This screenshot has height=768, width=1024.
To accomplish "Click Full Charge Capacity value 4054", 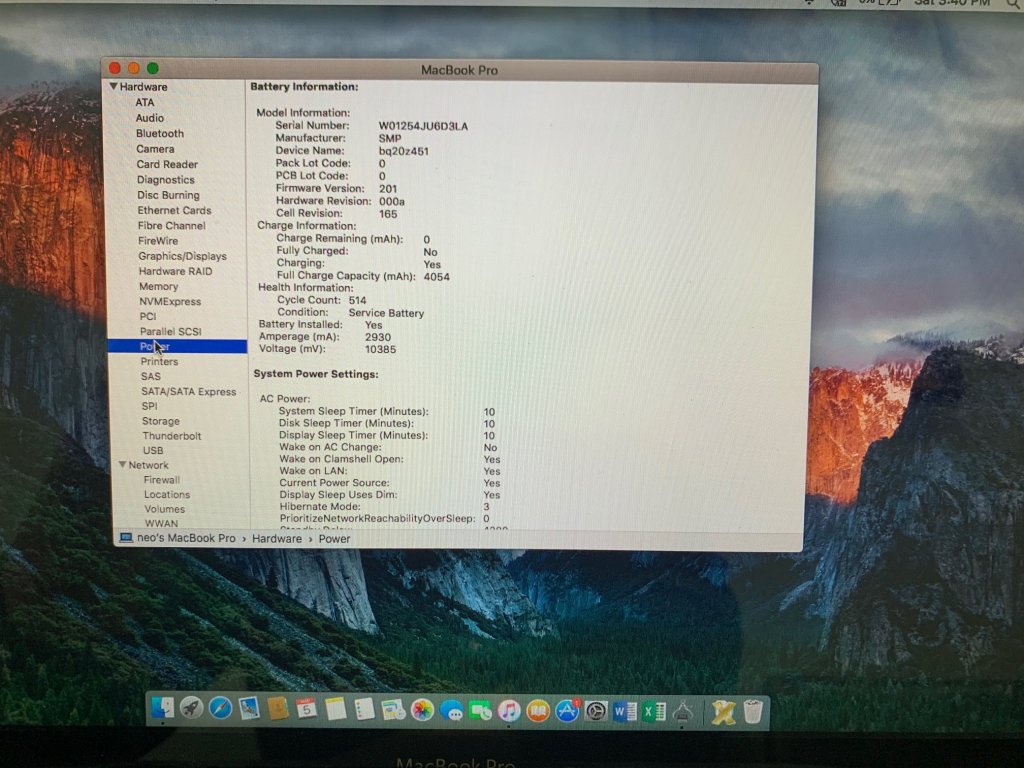I will (436, 276).
